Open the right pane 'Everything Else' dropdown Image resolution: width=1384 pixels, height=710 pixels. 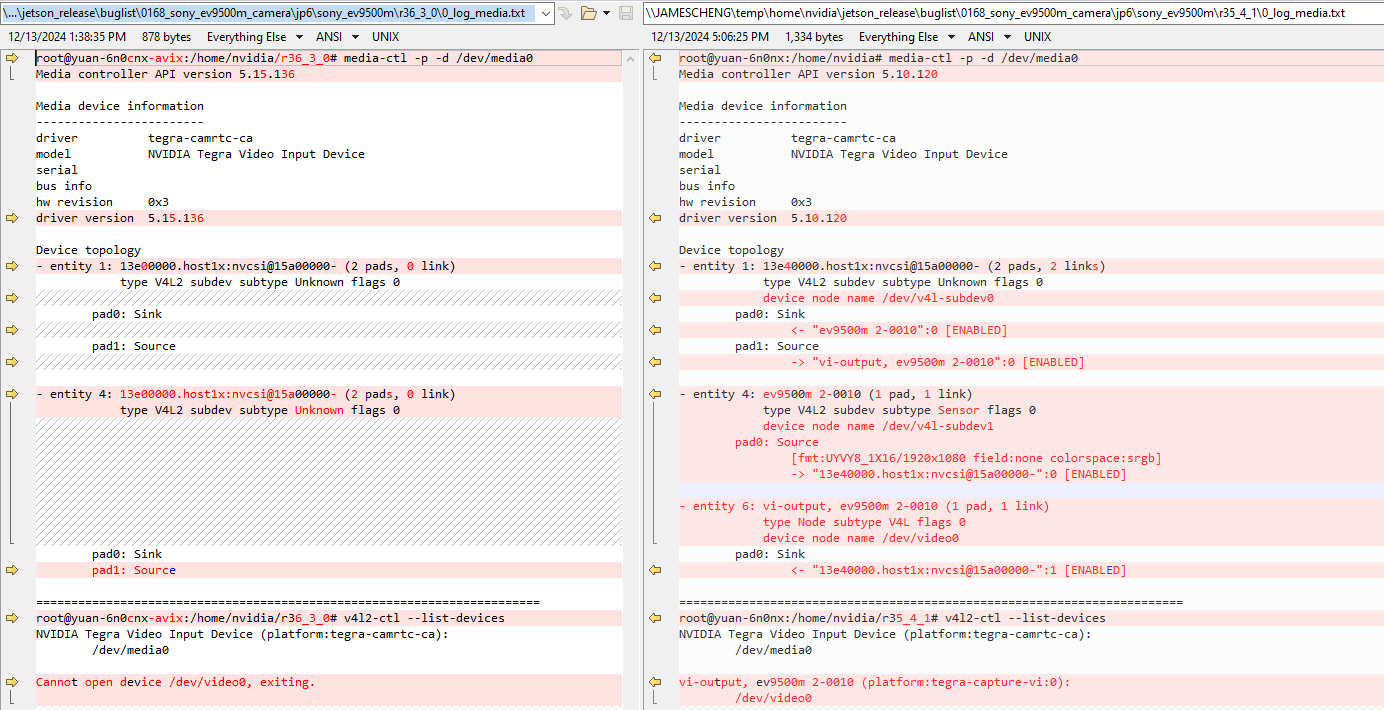[x=906, y=37]
